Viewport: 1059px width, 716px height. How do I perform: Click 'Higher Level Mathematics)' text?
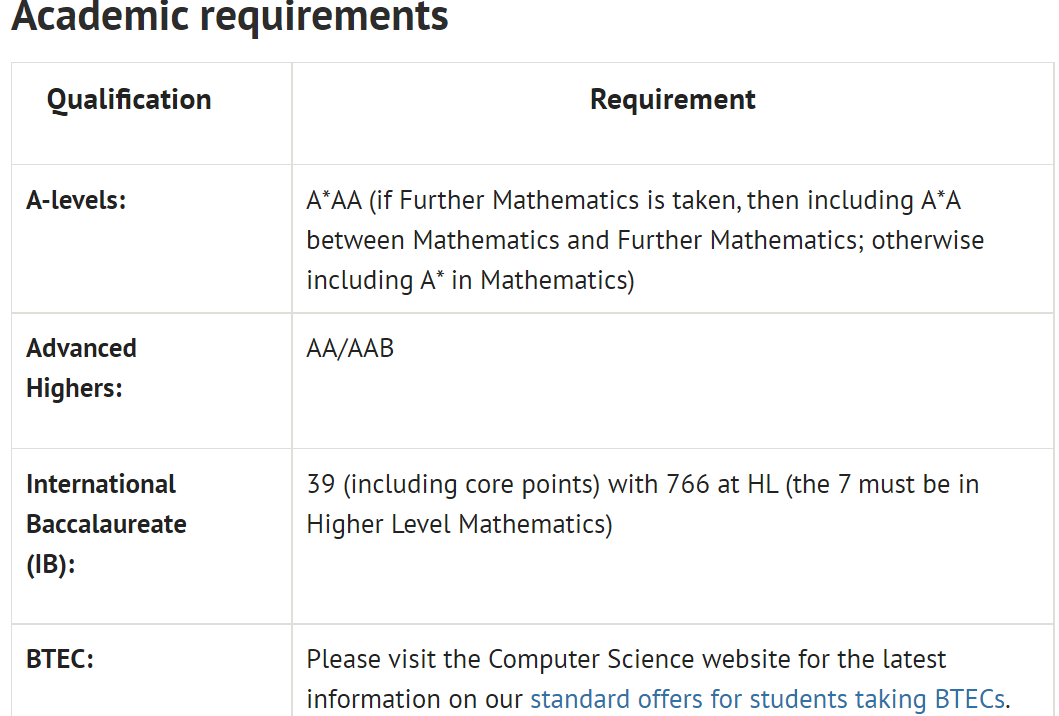pos(459,525)
